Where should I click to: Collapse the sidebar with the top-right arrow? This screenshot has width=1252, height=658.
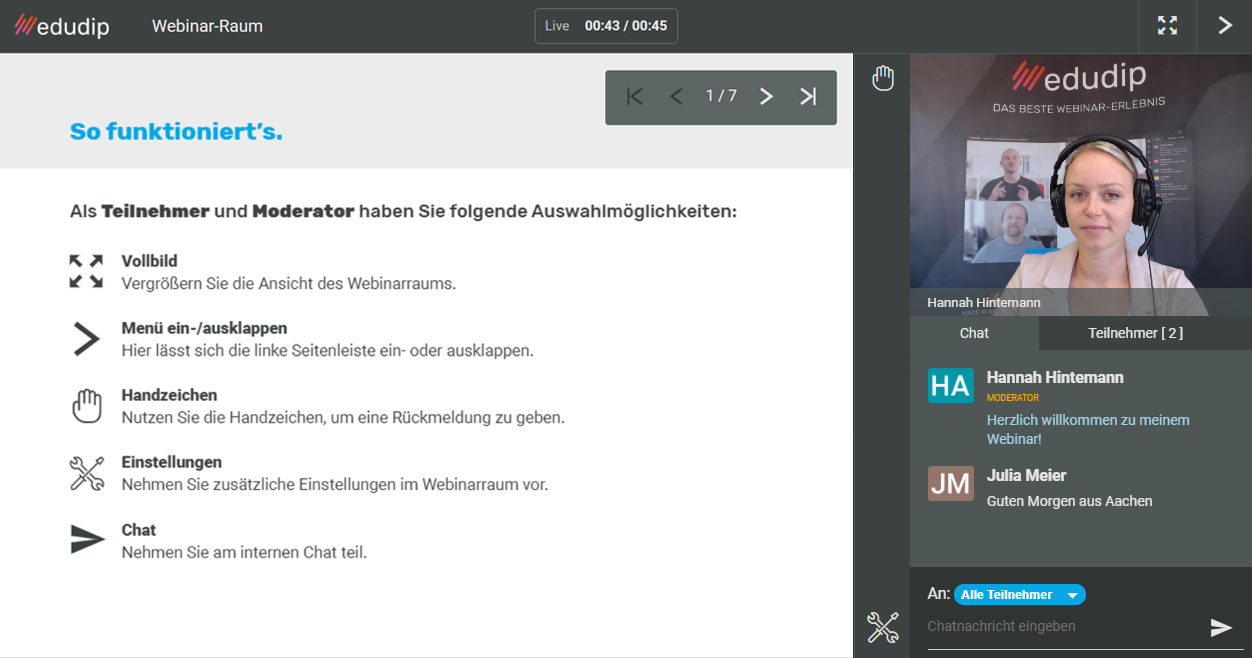(1224, 26)
